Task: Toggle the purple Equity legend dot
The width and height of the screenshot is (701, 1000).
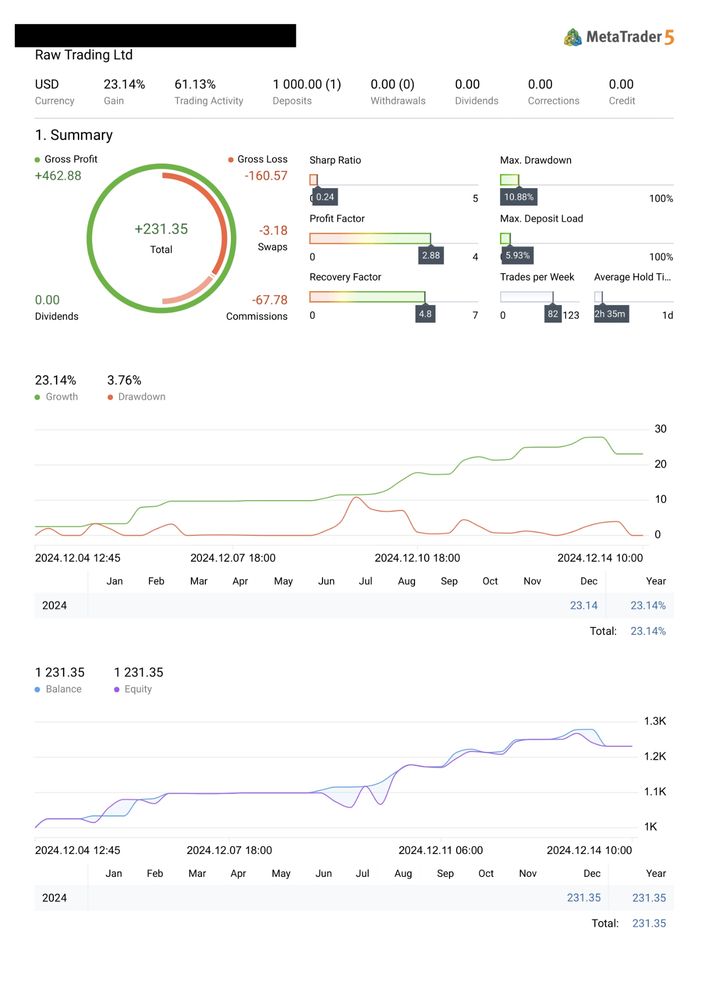Action: click(x=117, y=689)
